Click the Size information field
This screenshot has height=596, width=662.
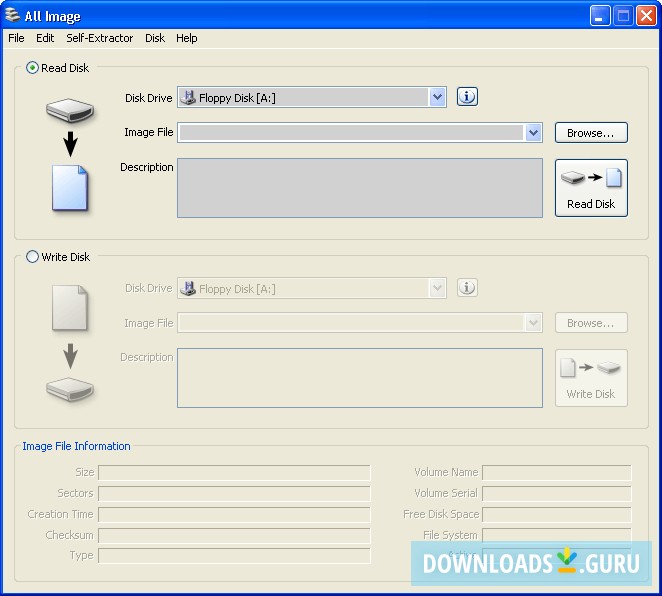click(234, 473)
